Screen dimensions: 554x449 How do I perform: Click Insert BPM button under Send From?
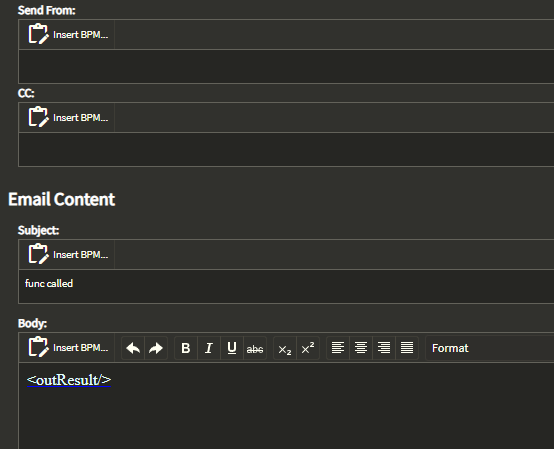(68, 34)
